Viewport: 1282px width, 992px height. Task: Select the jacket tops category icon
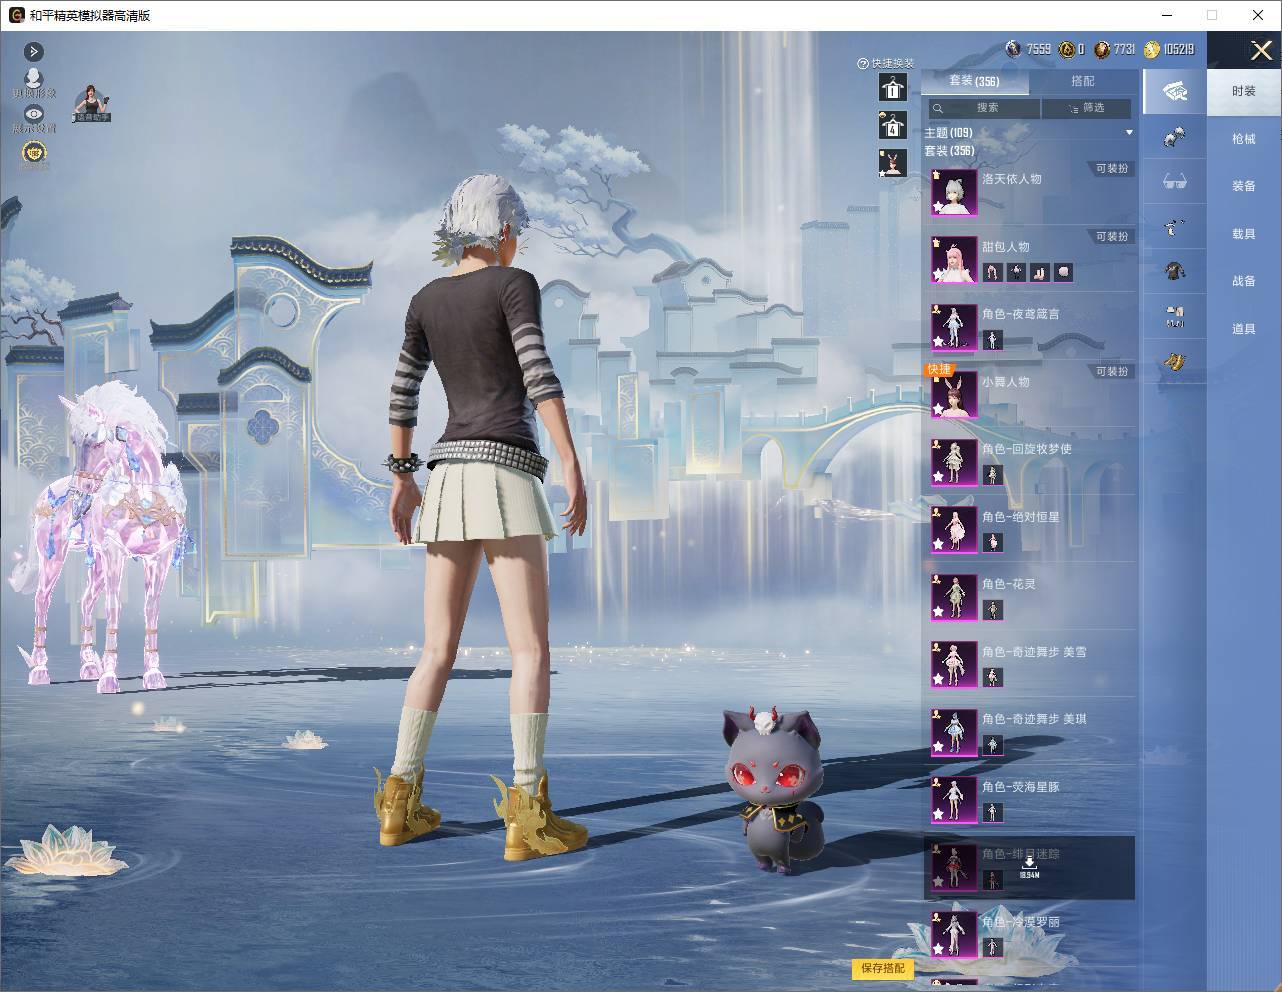tap(1174, 271)
